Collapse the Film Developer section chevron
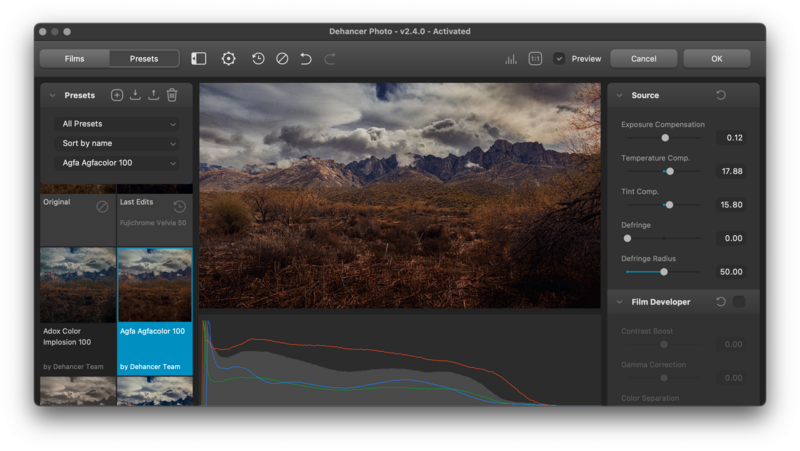 click(x=619, y=302)
